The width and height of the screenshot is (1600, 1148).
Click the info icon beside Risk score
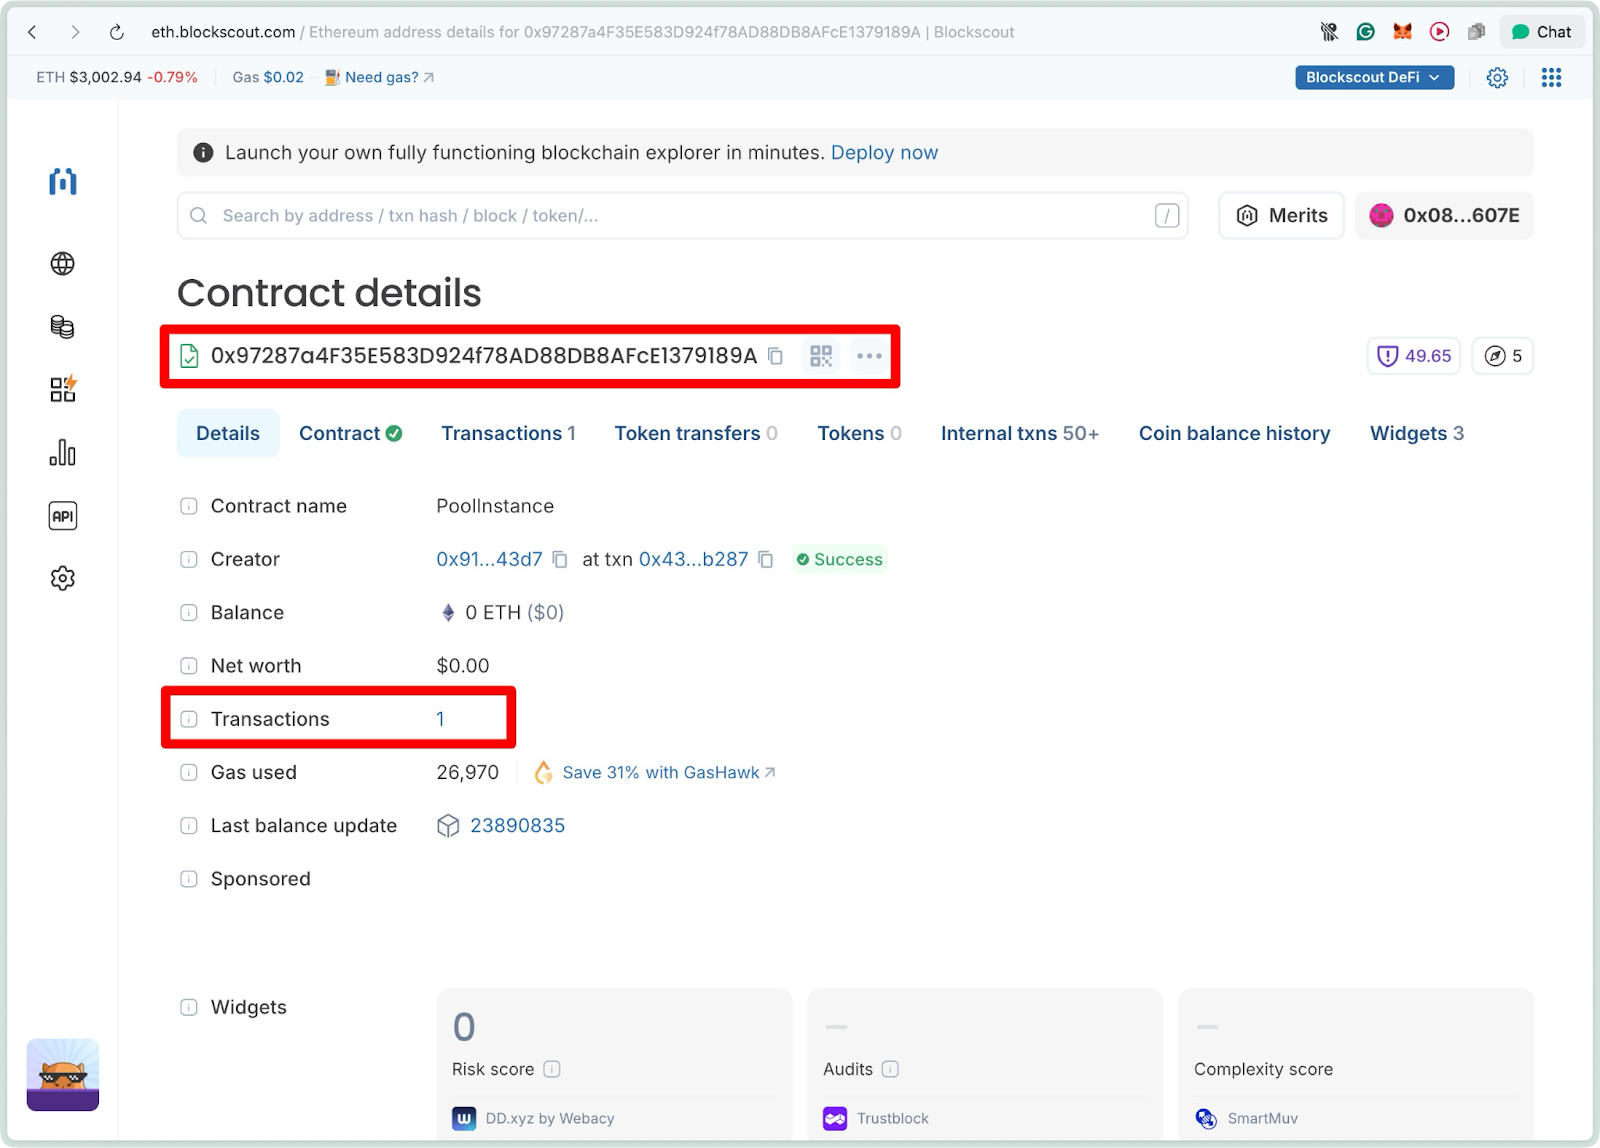click(x=551, y=1069)
